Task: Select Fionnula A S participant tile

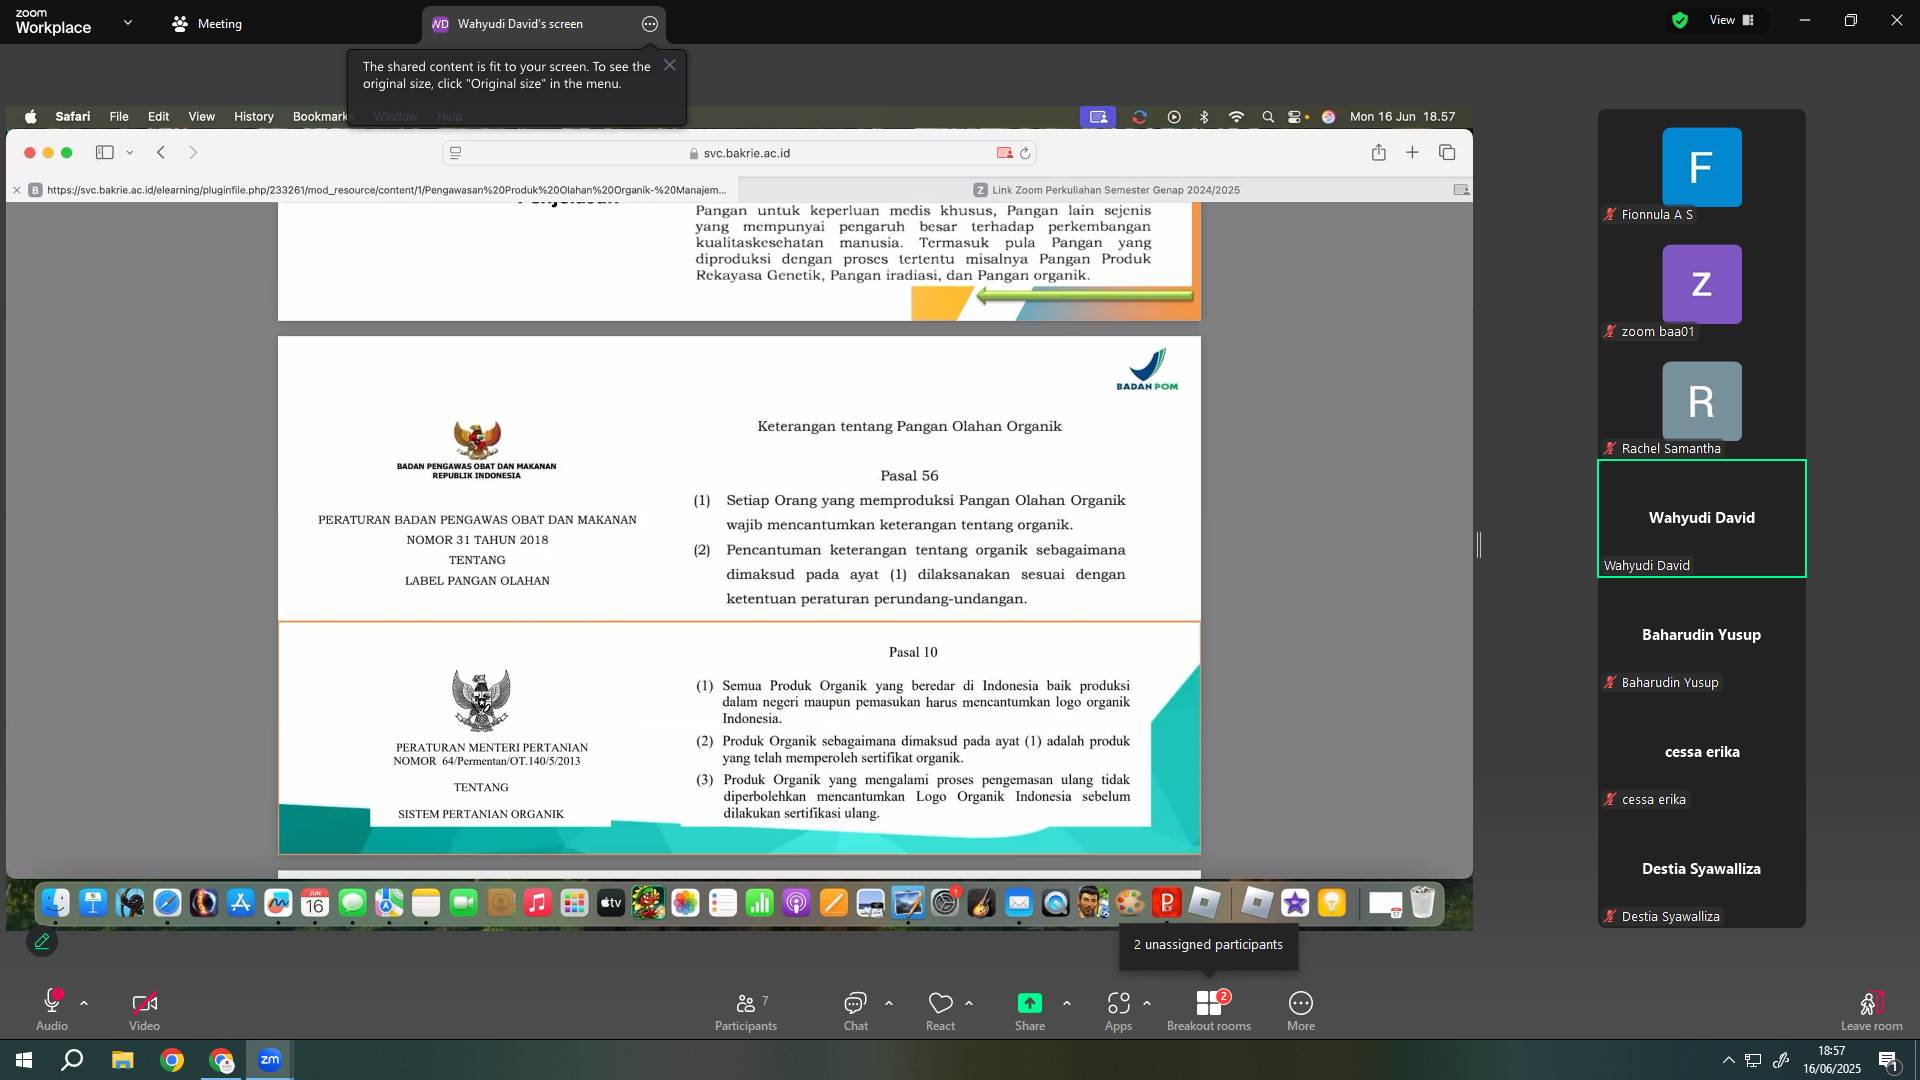Action: [x=1701, y=168]
